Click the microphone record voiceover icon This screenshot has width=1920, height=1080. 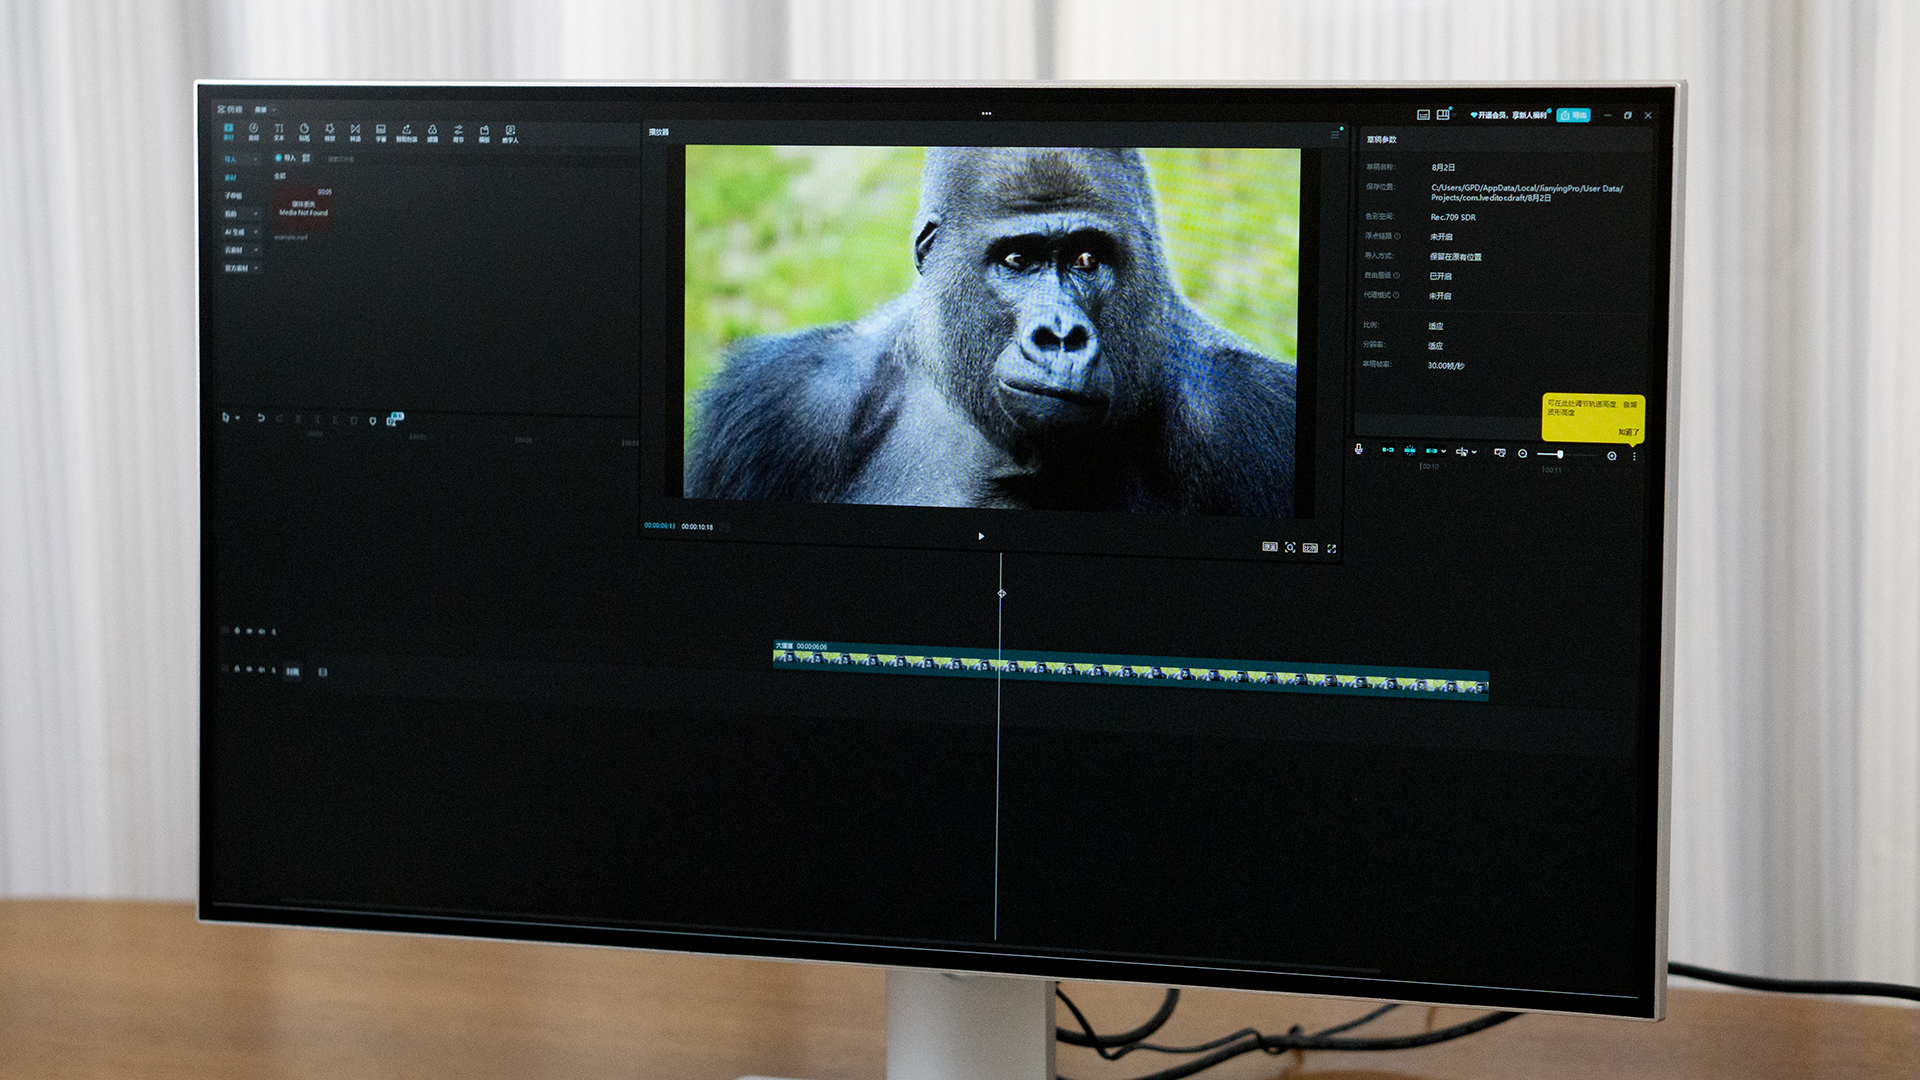pyautogui.click(x=1358, y=450)
